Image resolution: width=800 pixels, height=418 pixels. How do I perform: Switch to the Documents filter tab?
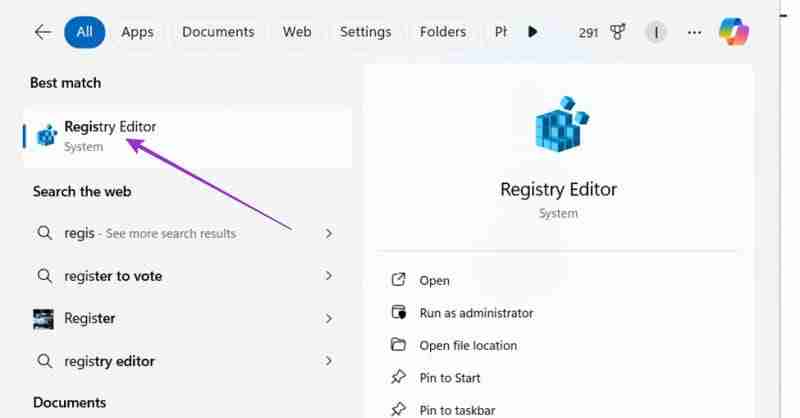pyautogui.click(x=218, y=32)
